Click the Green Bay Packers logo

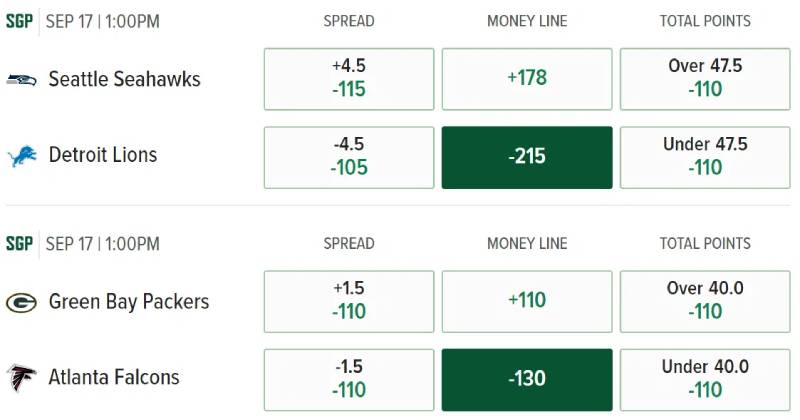[x=21, y=302]
